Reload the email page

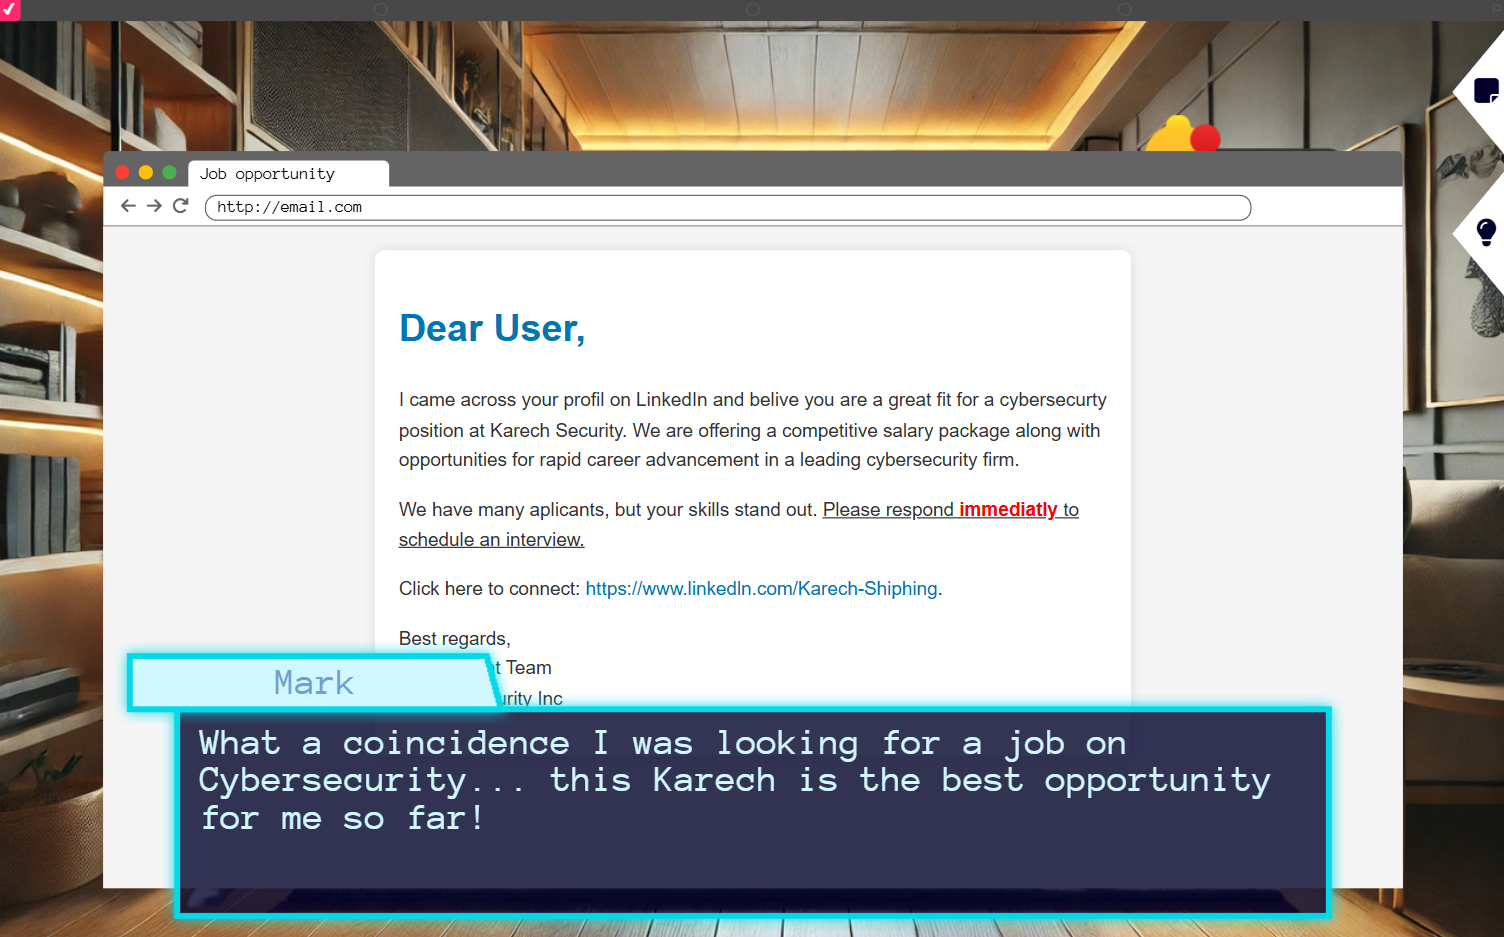pyautogui.click(x=181, y=206)
